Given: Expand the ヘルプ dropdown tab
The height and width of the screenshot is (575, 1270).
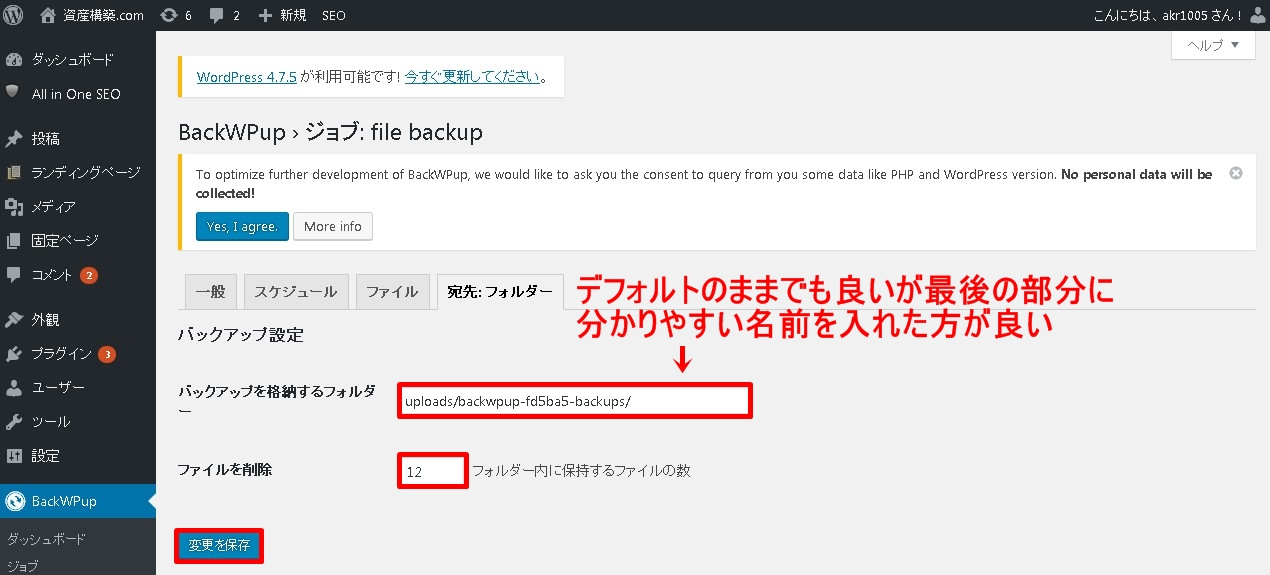Looking at the screenshot, I should (x=1213, y=45).
